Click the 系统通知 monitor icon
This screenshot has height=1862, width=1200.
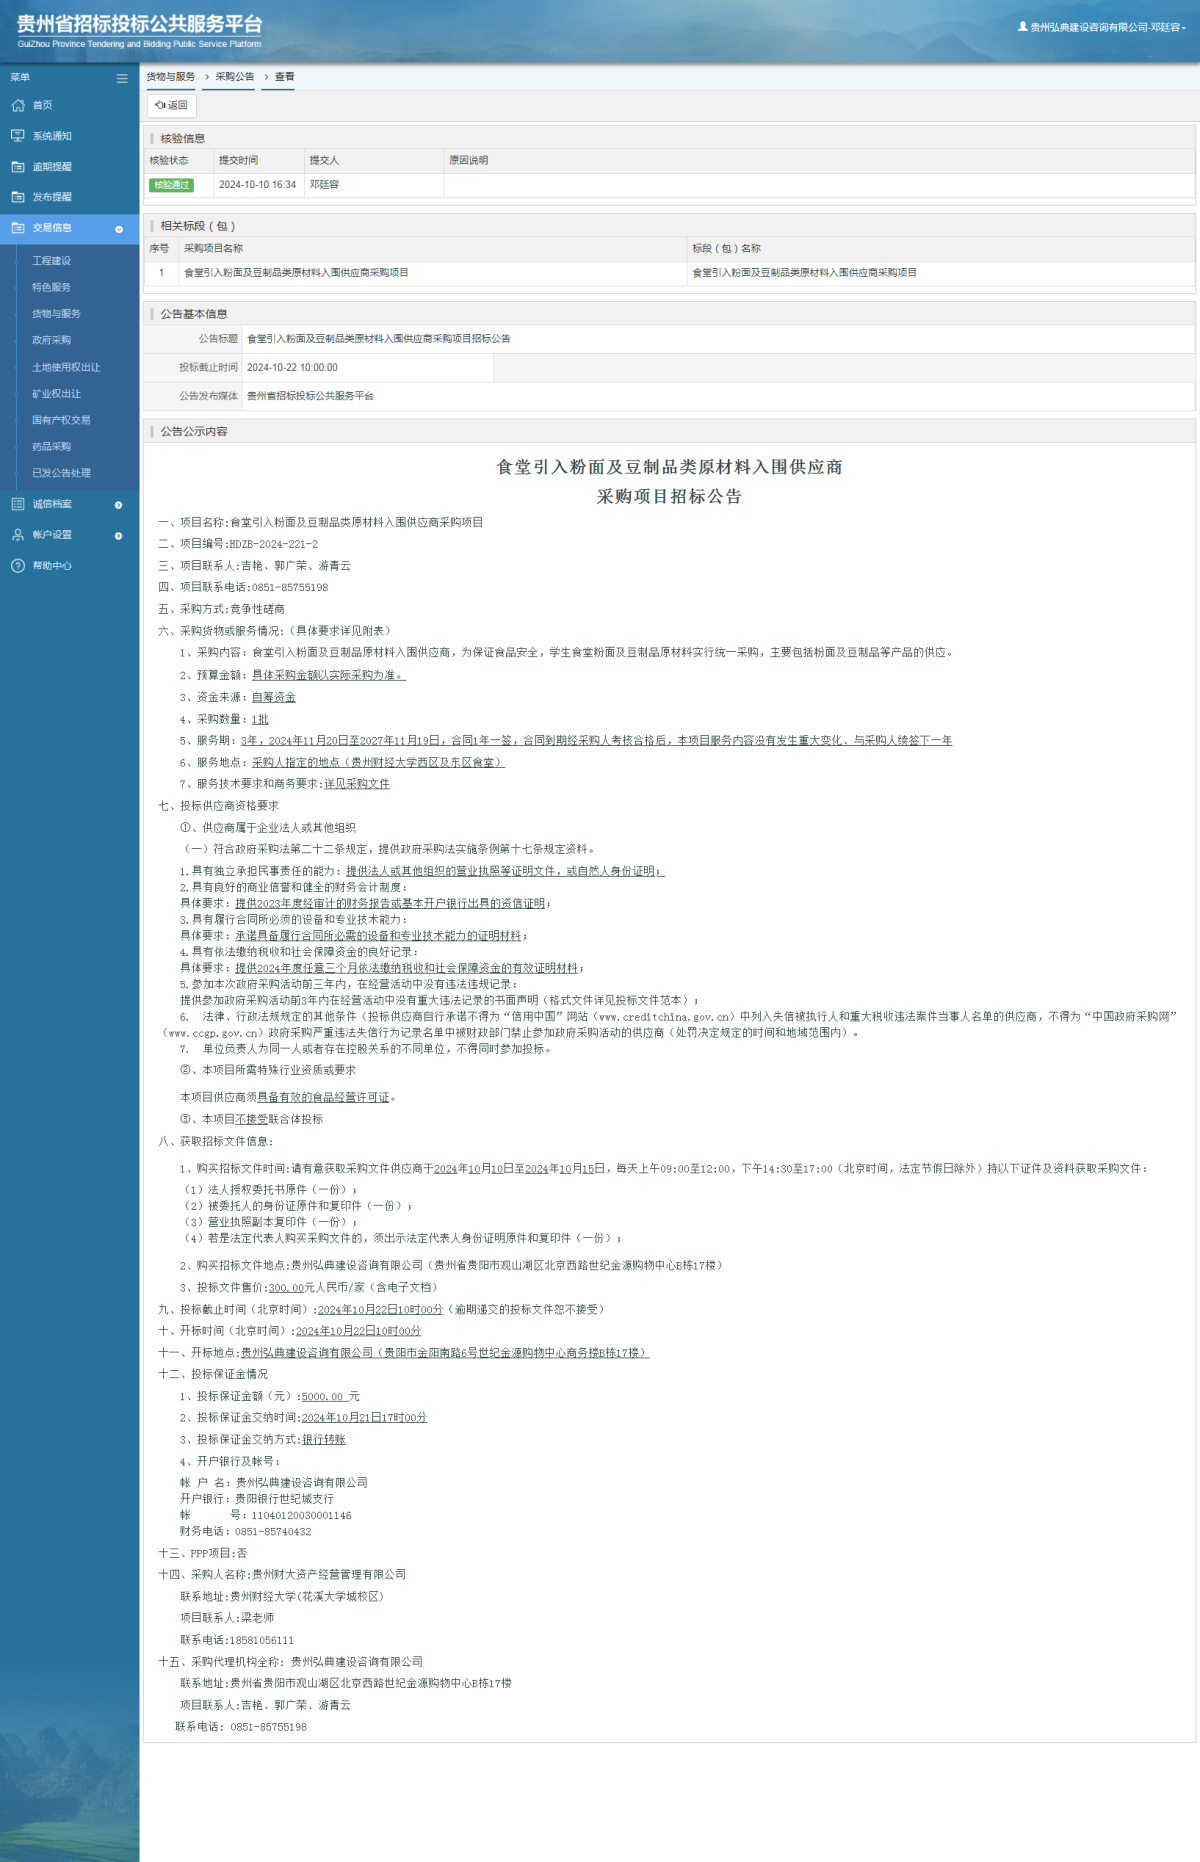(18, 136)
